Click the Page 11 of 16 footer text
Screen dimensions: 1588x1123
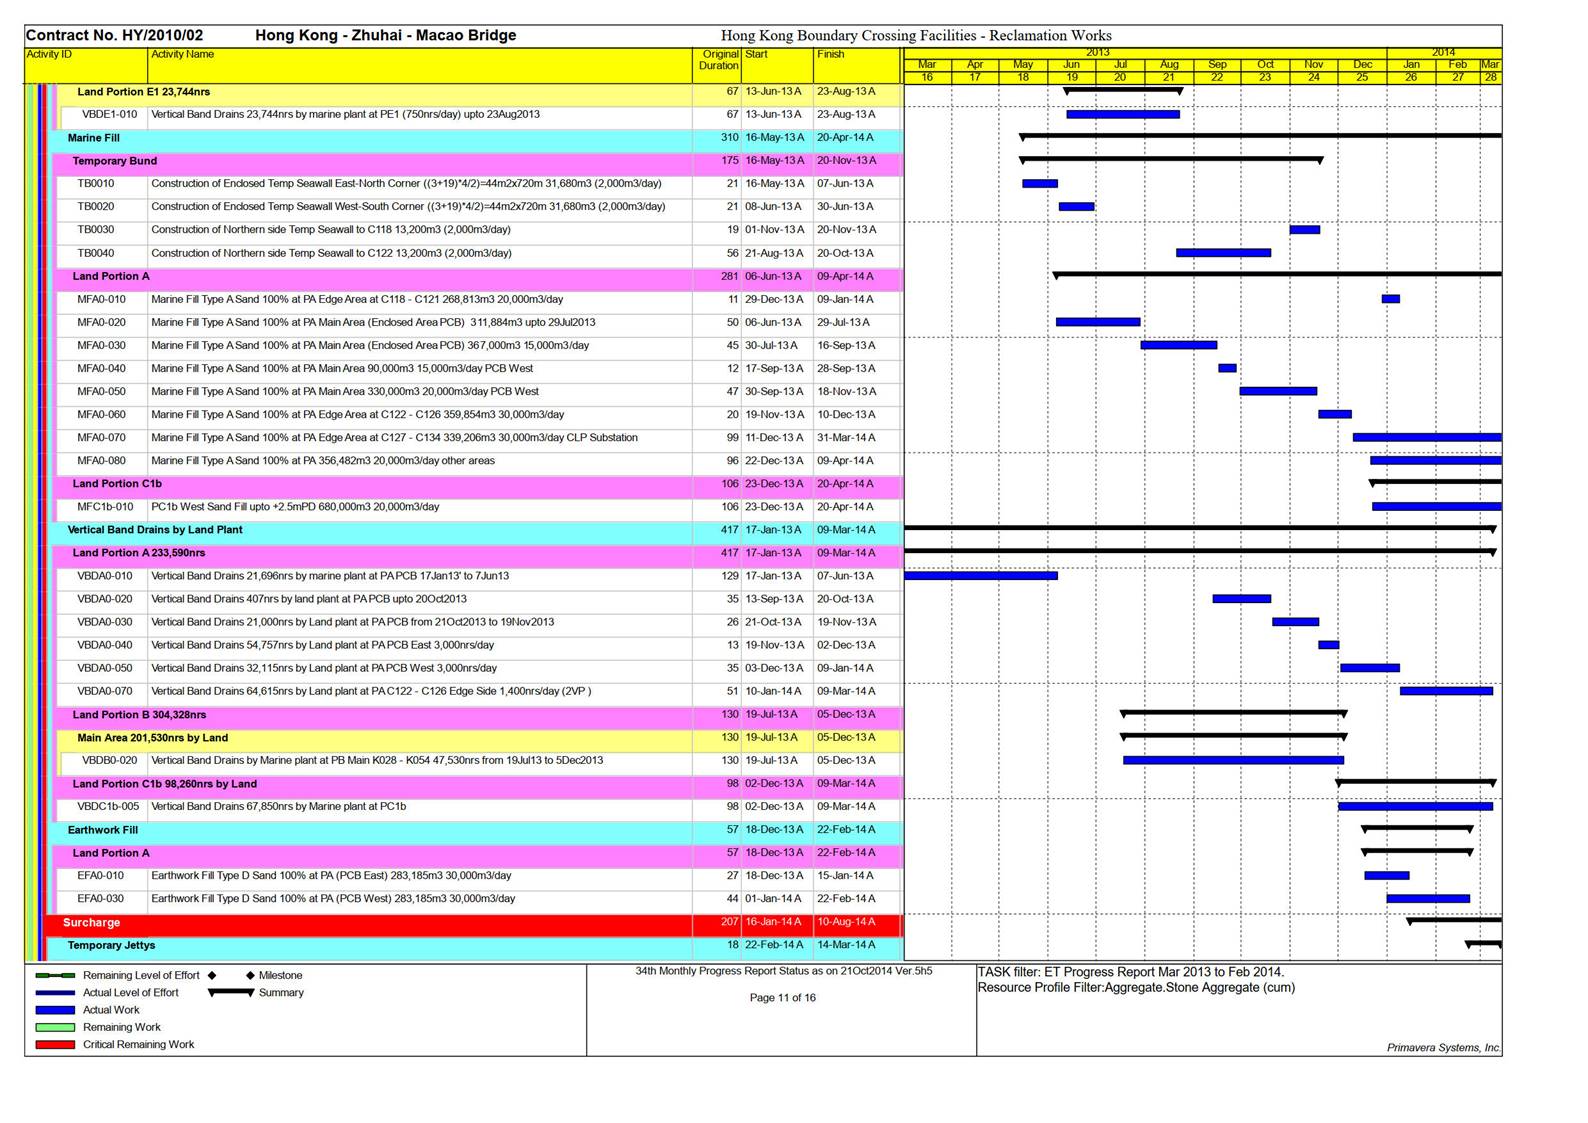(783, 998)
